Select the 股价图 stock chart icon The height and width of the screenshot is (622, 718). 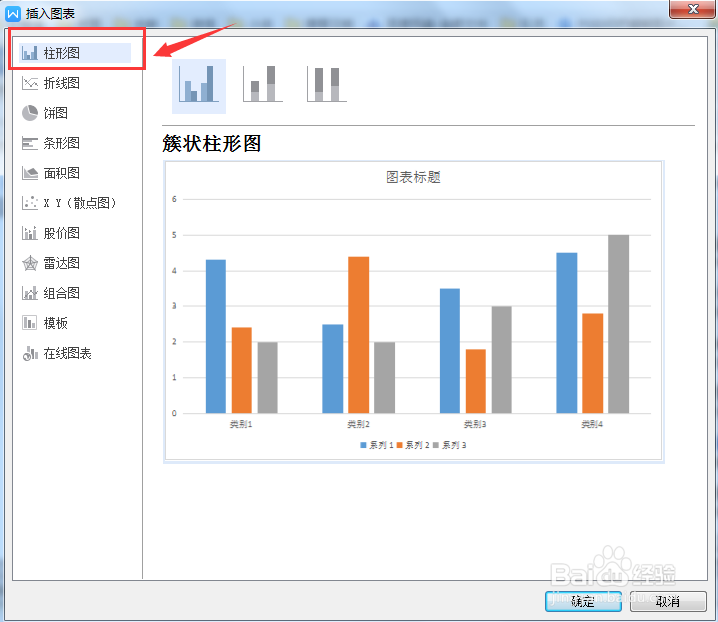pyautogui.click(x=30, y=233)
